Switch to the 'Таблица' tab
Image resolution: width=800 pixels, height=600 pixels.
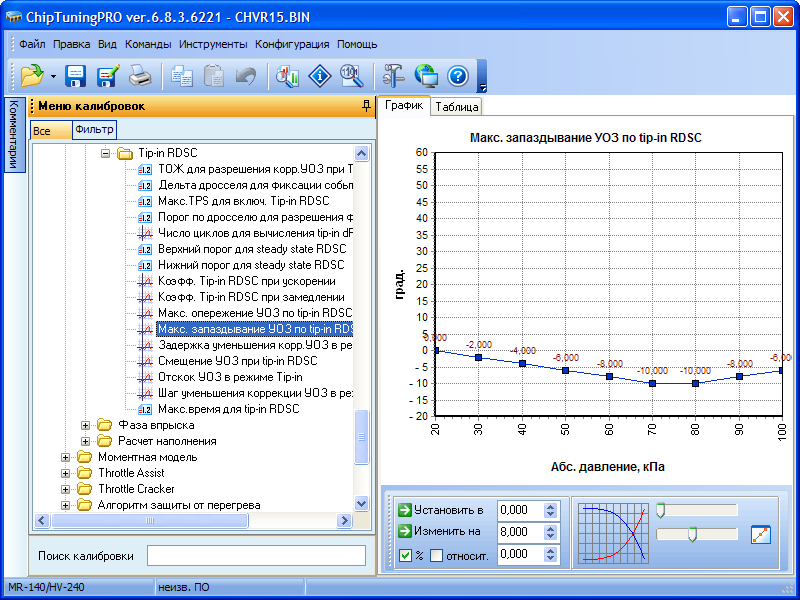[456, 107]
